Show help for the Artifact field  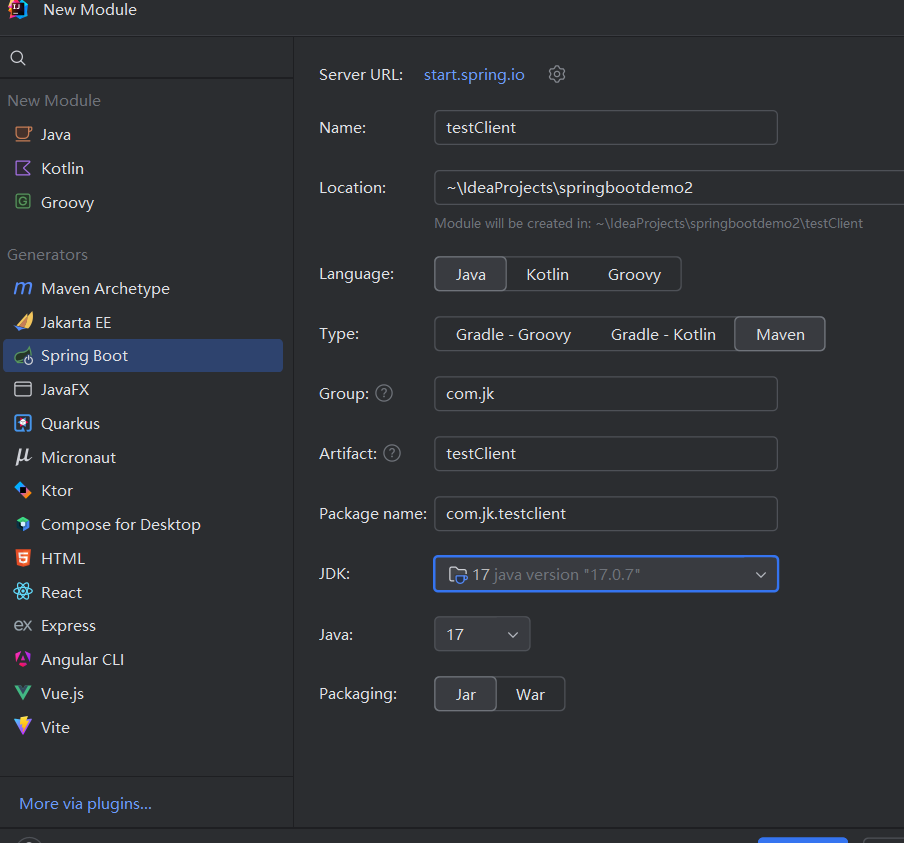[392, 453]
